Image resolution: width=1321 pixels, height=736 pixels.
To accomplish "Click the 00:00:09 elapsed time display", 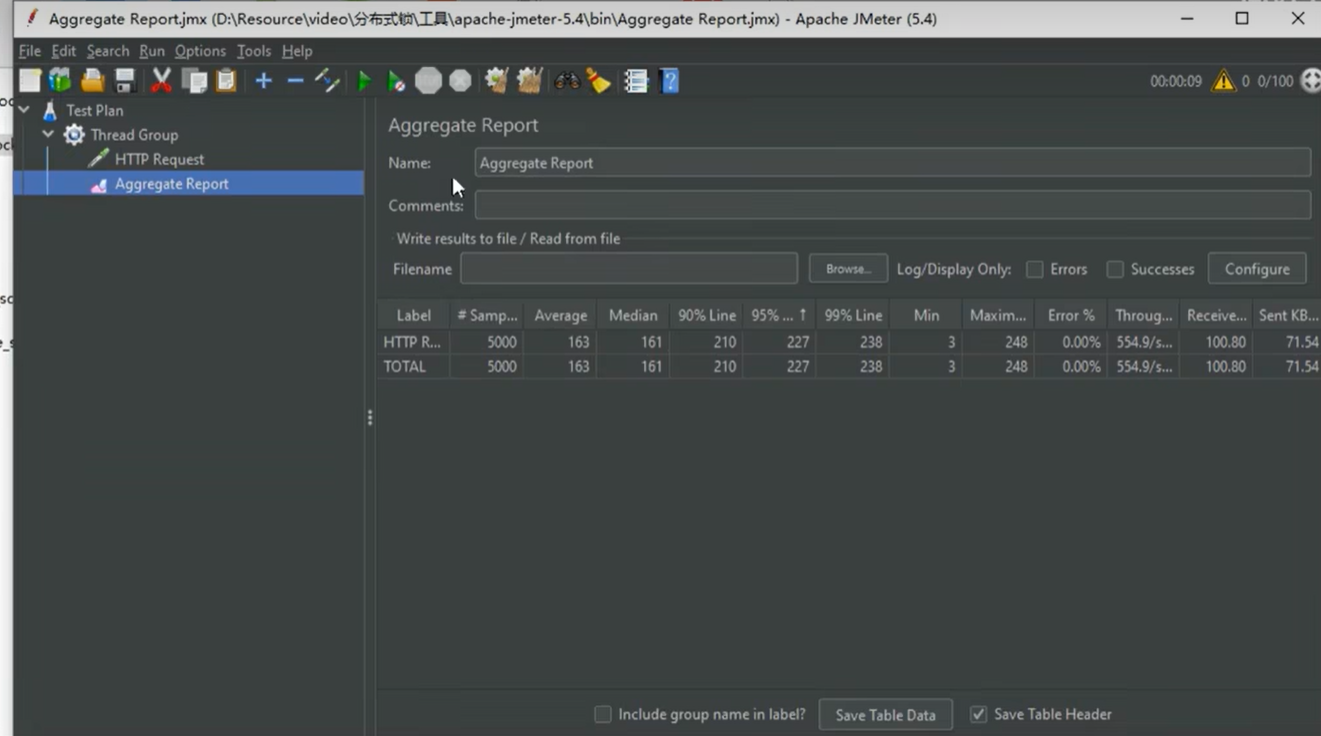I will [1176, 81].
